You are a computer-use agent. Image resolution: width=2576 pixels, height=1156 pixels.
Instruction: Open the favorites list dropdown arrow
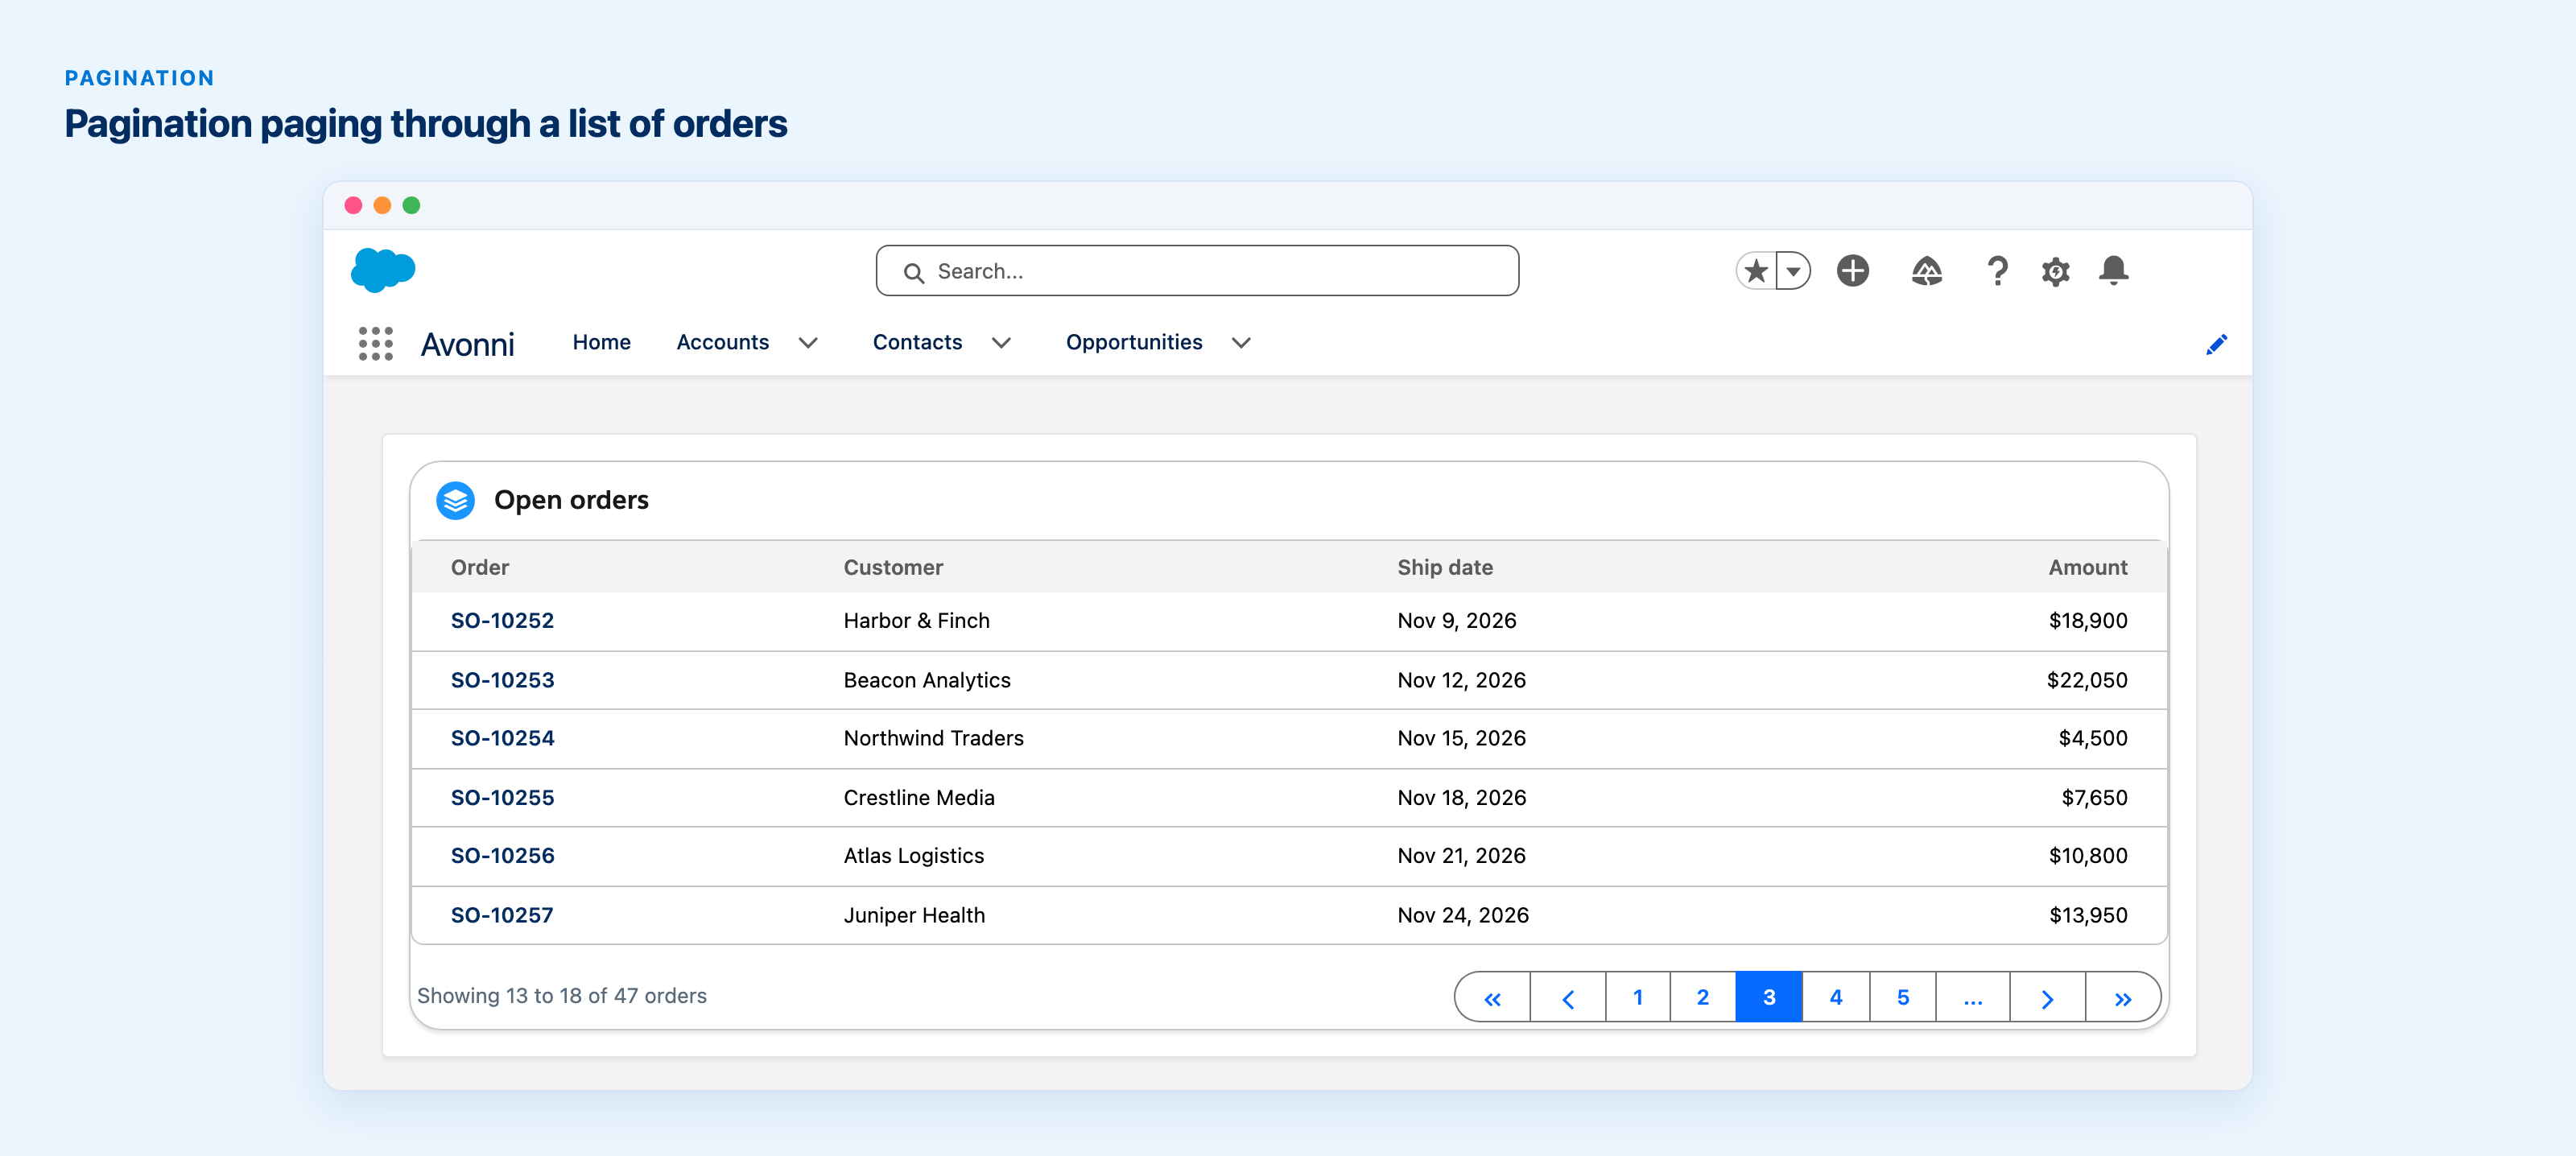[x=1793, y=271]
